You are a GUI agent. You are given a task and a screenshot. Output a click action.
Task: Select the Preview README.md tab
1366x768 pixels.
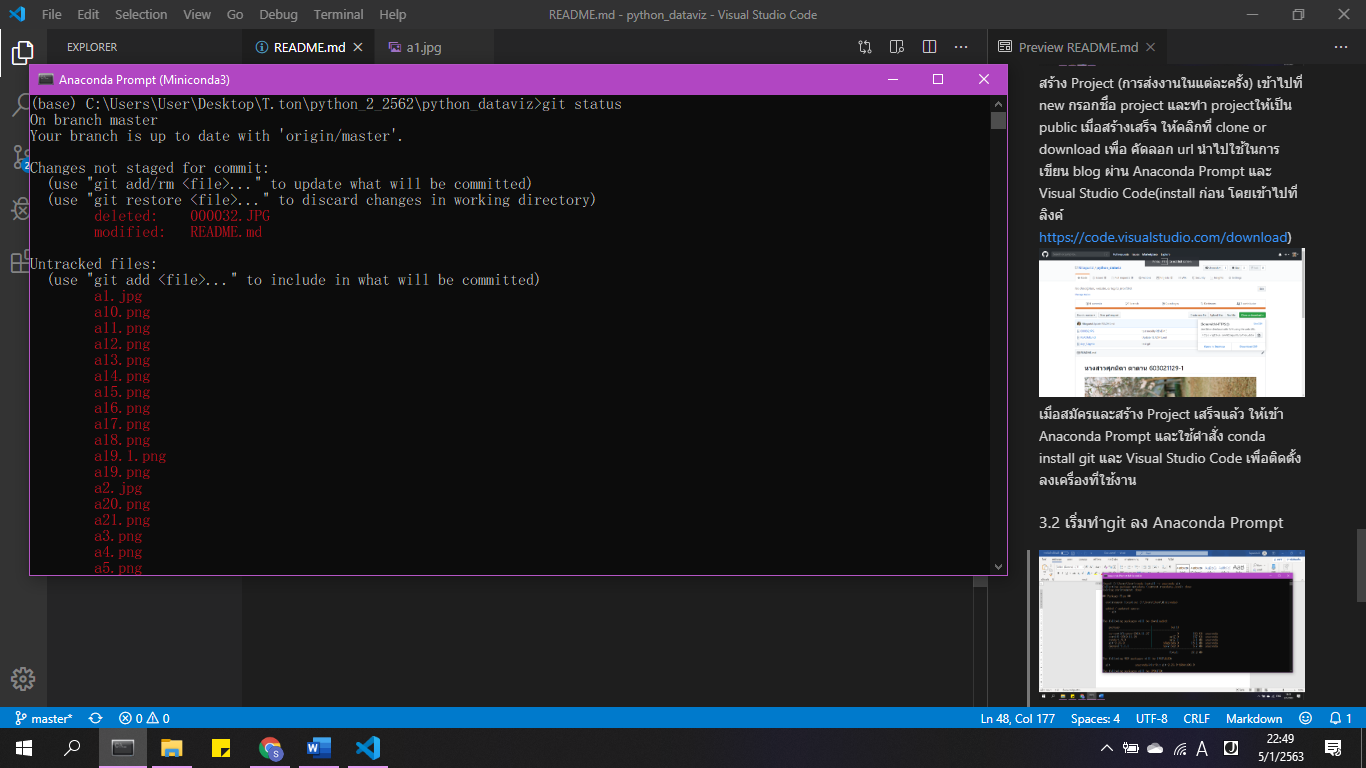click(1078, 47)
